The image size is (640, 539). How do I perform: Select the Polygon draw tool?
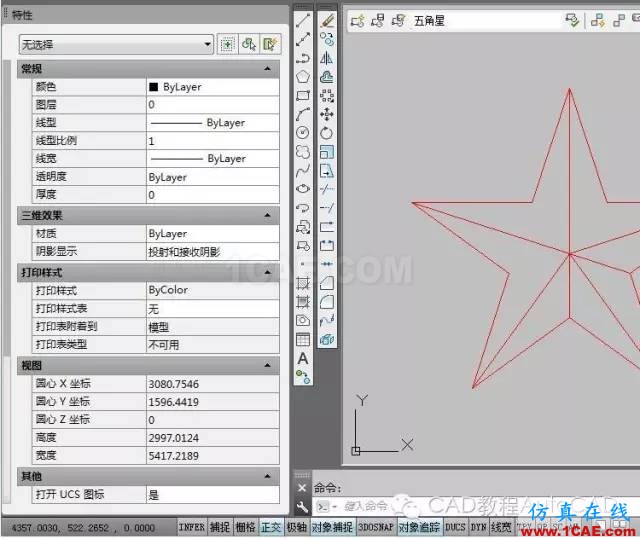303,77
